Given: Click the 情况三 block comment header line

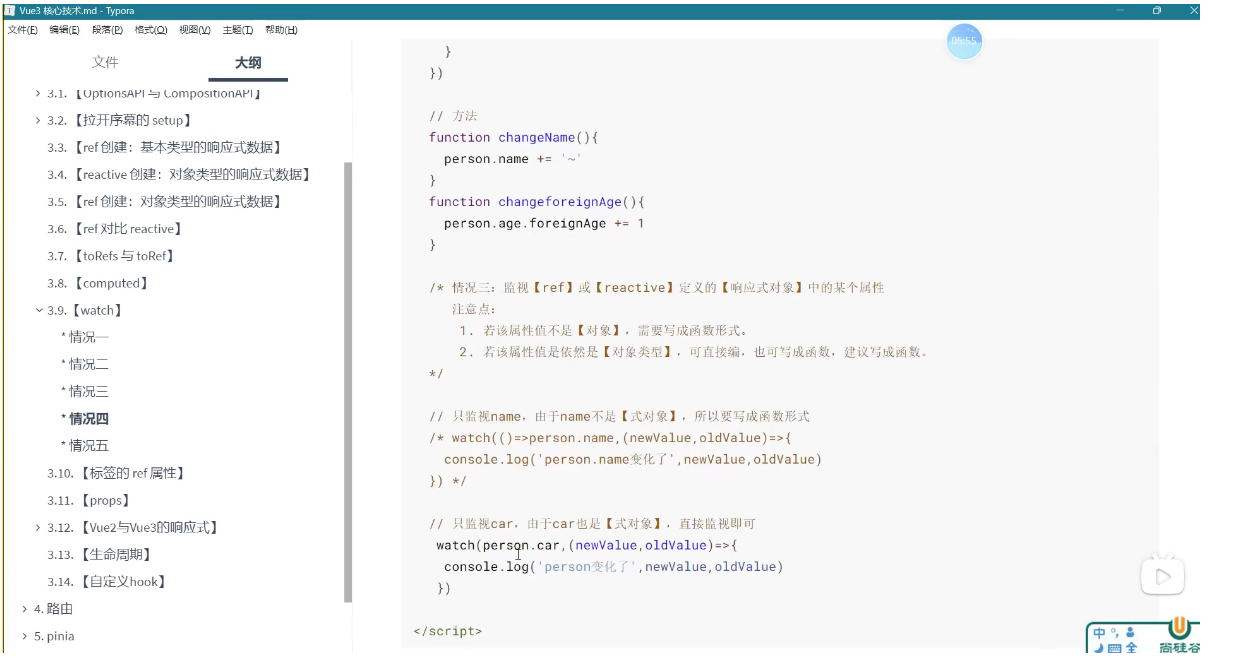Looking at the screenshot, I should click(656, 287).
